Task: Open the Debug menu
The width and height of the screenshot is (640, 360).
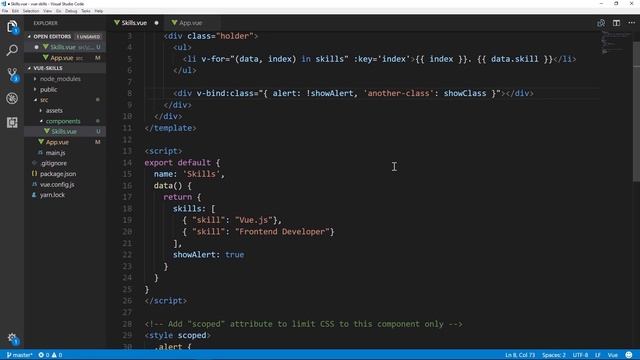Action: point(71,11)
